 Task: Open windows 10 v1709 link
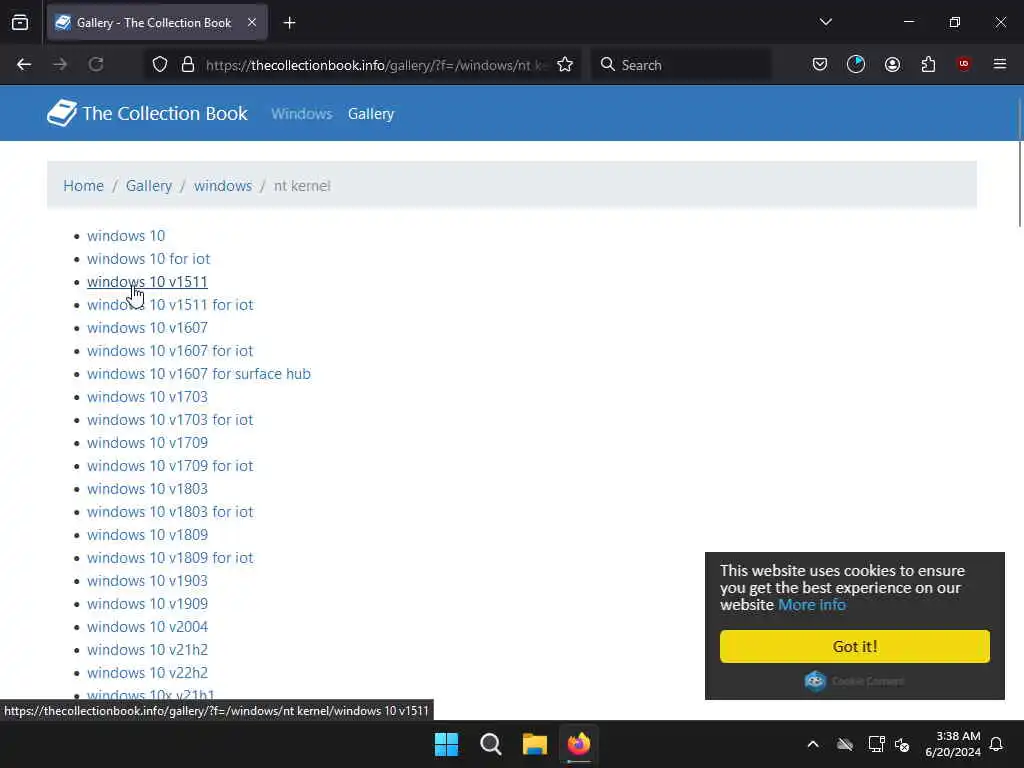coord(148,443)
